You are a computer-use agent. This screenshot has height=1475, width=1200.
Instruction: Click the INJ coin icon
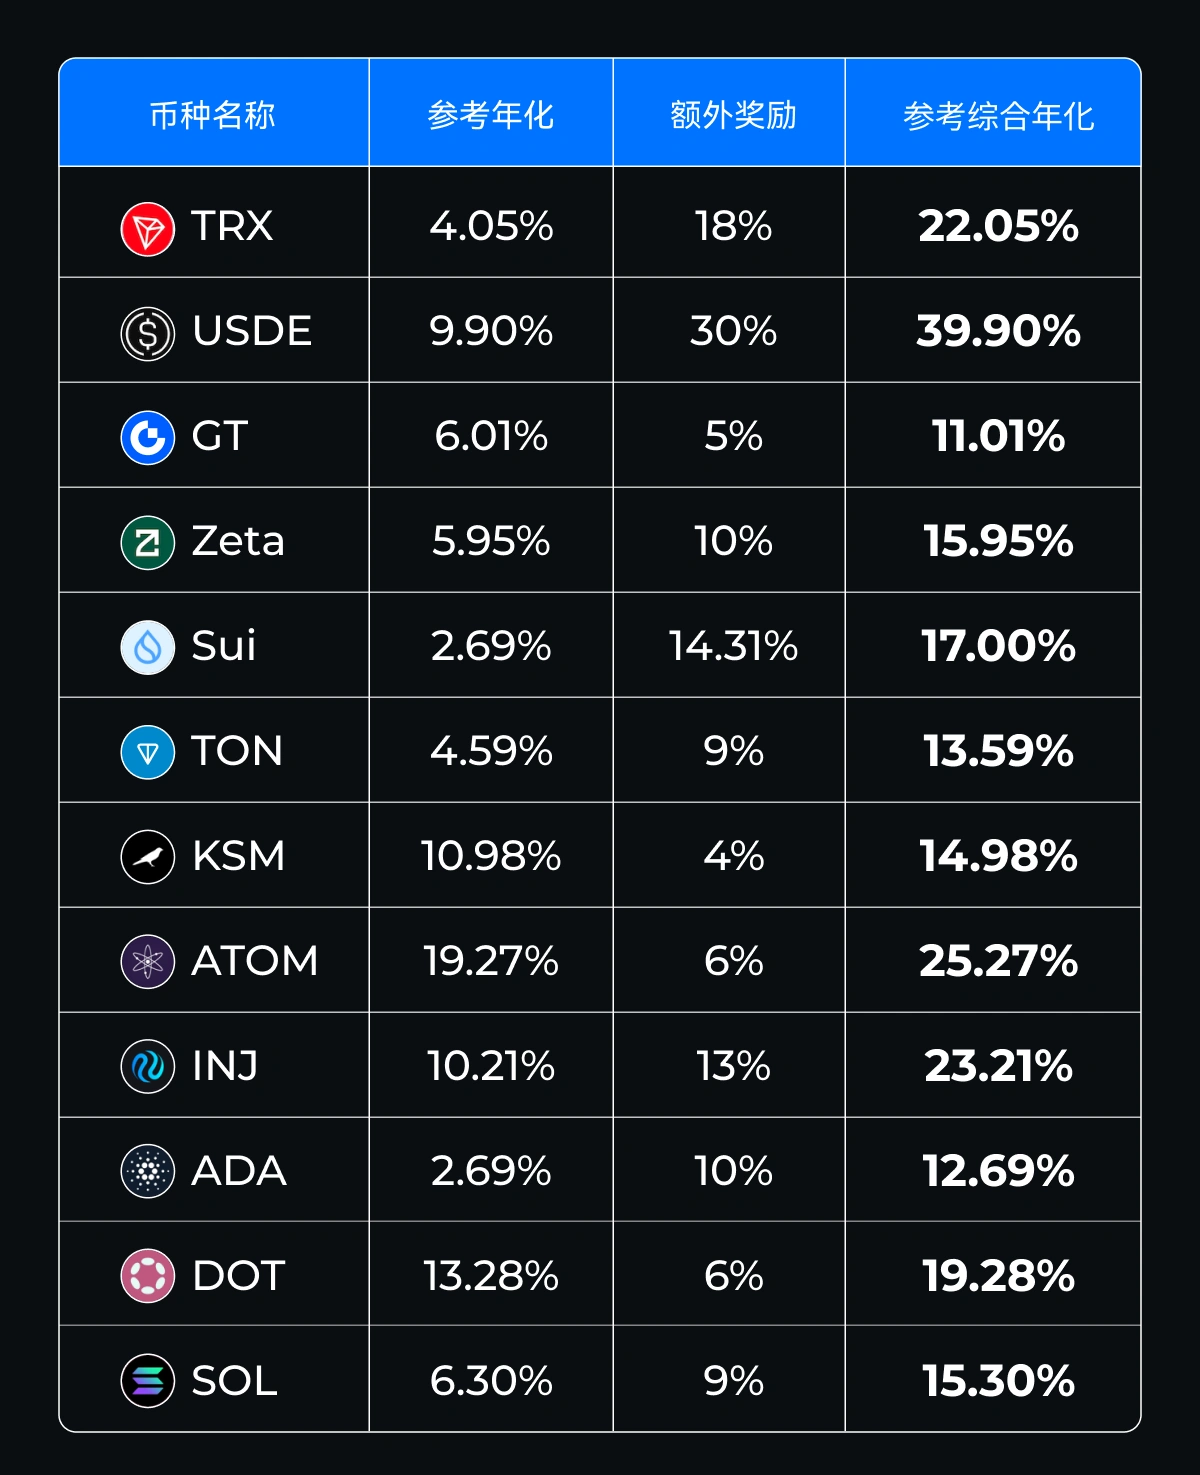(148, 1066)
